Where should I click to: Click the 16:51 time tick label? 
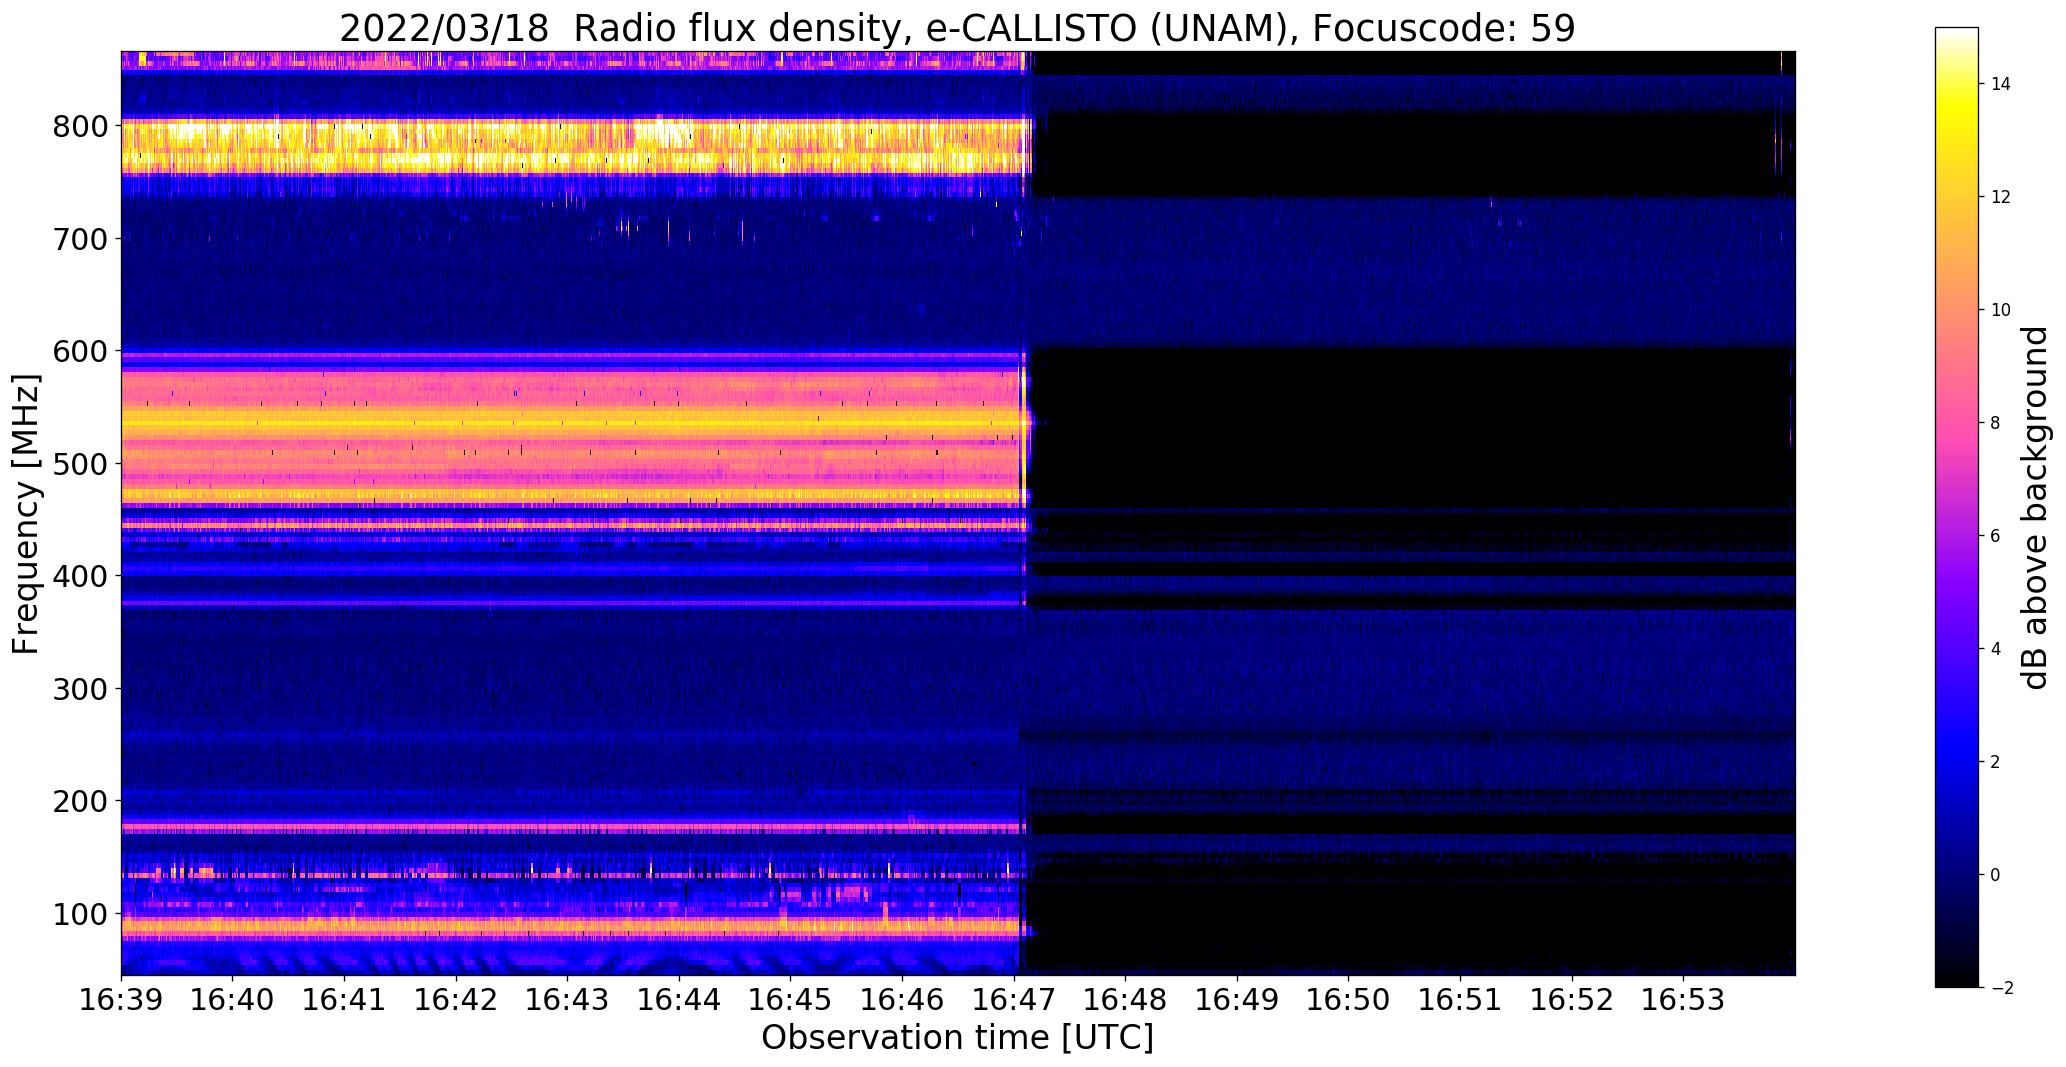click(1460, 1001)
